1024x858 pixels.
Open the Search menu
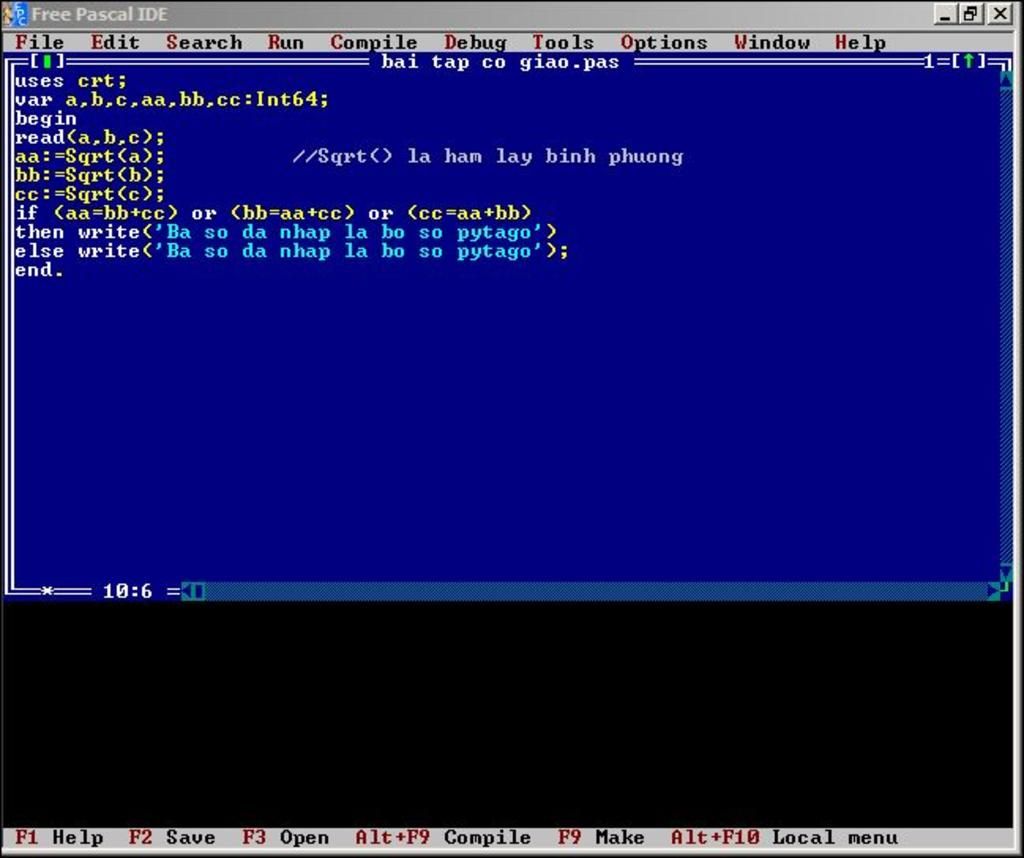(x=204, y=42)
